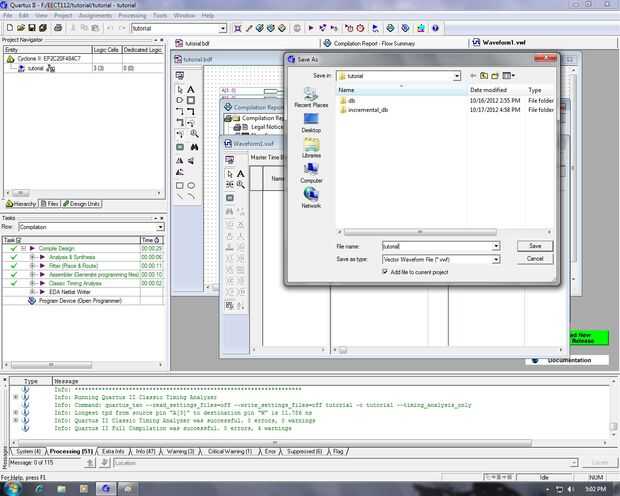Open the 'Save in' folder dropdown
The image size is (620, 496).
tap(457, 76)
